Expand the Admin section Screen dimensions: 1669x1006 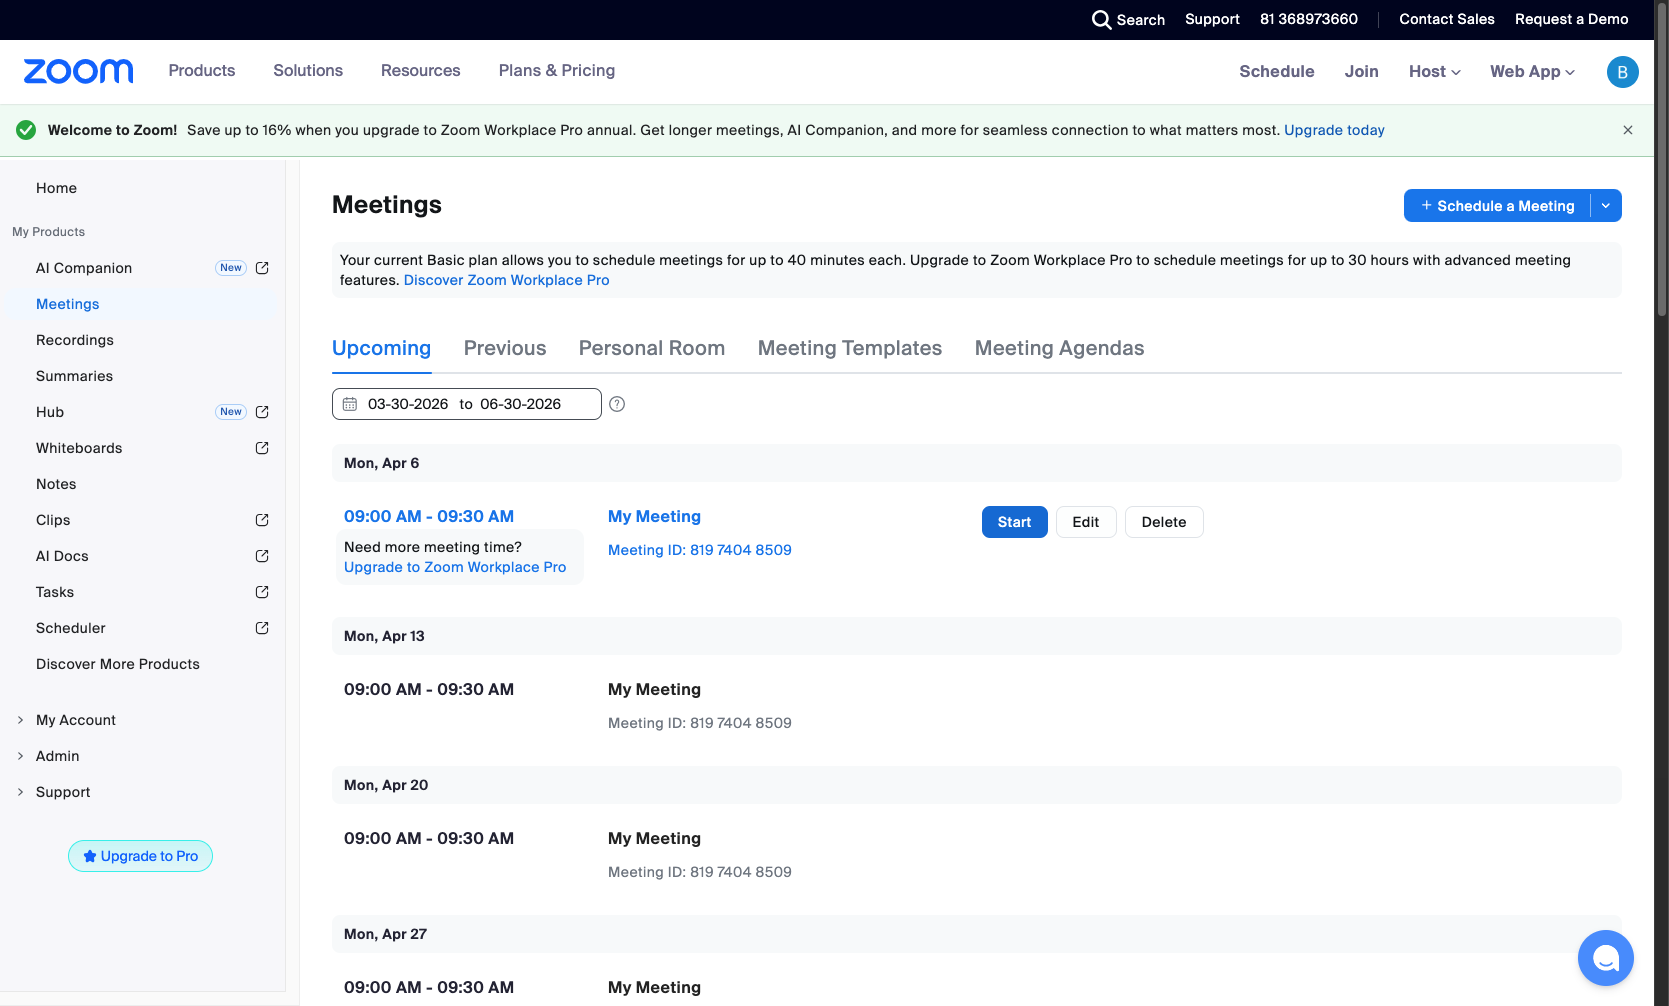(20, 756)
